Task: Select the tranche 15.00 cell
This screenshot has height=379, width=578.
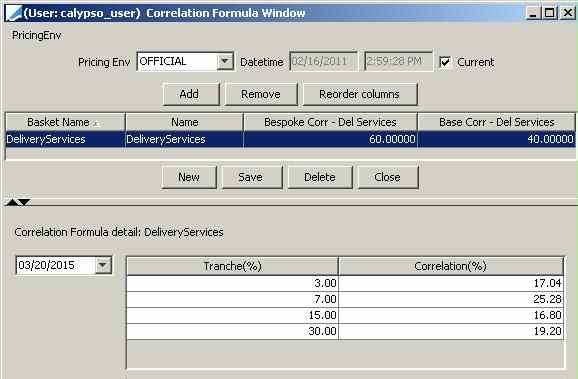Action: click(232, 315)
